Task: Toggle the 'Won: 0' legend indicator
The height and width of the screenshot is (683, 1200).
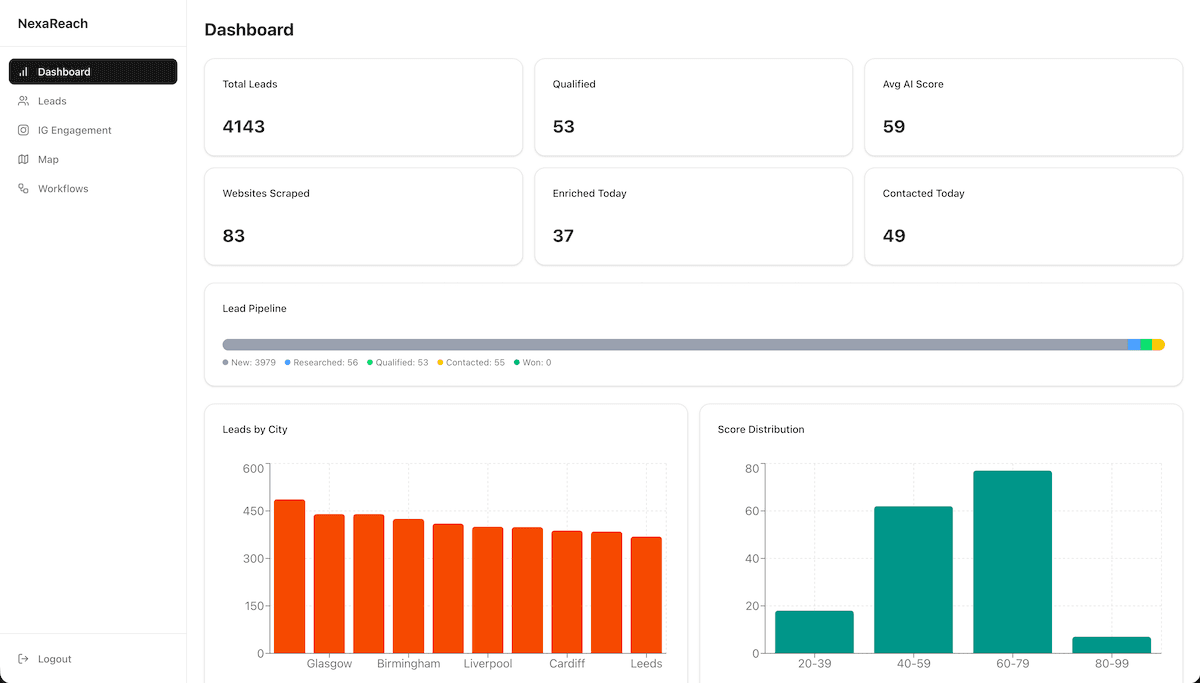Action: click(535, 362)
